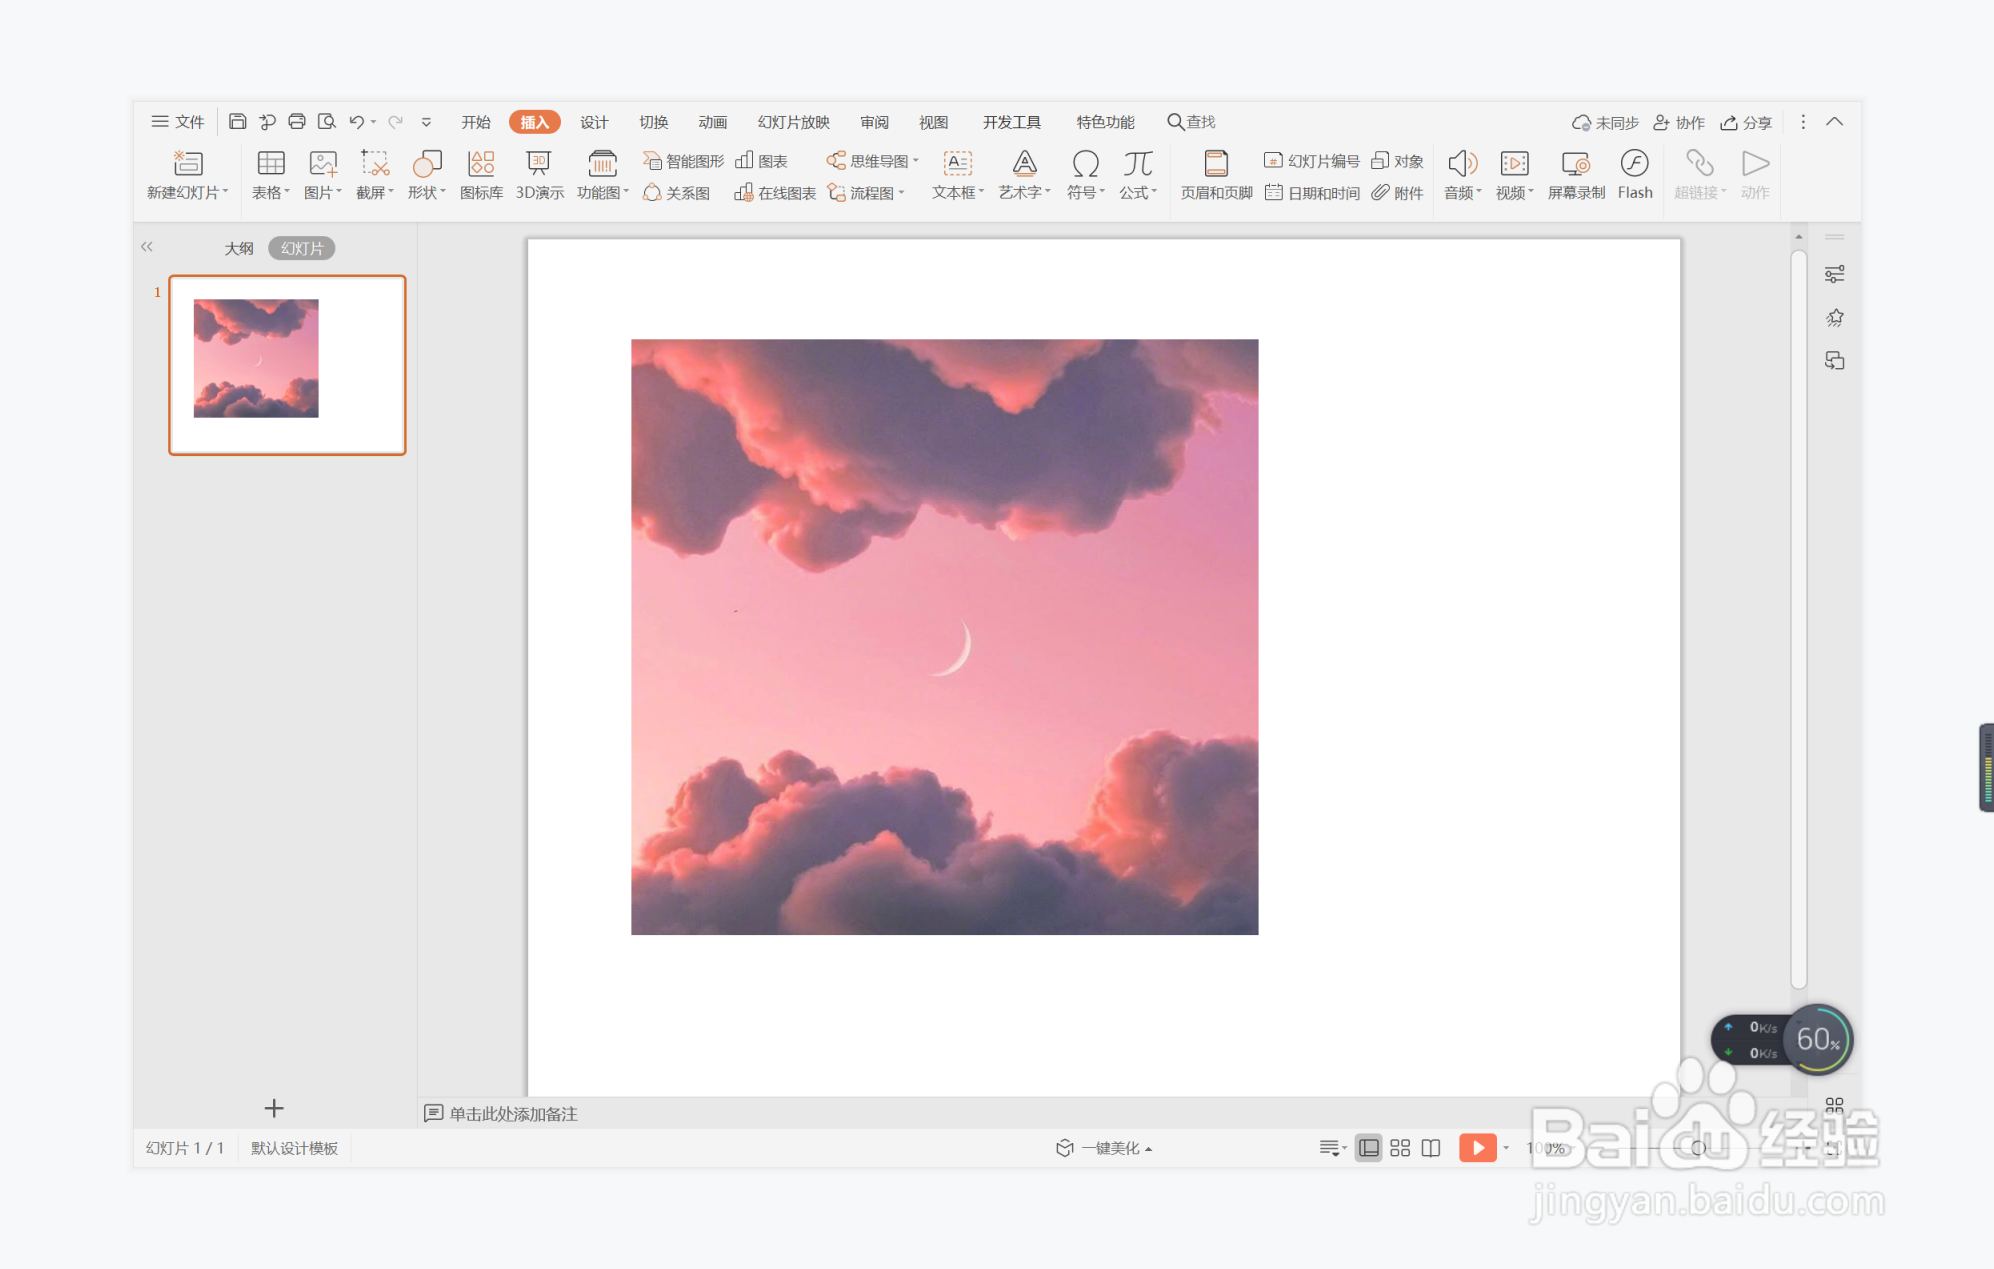Collapse the ribbon with the chevron

pos(1834,122)
